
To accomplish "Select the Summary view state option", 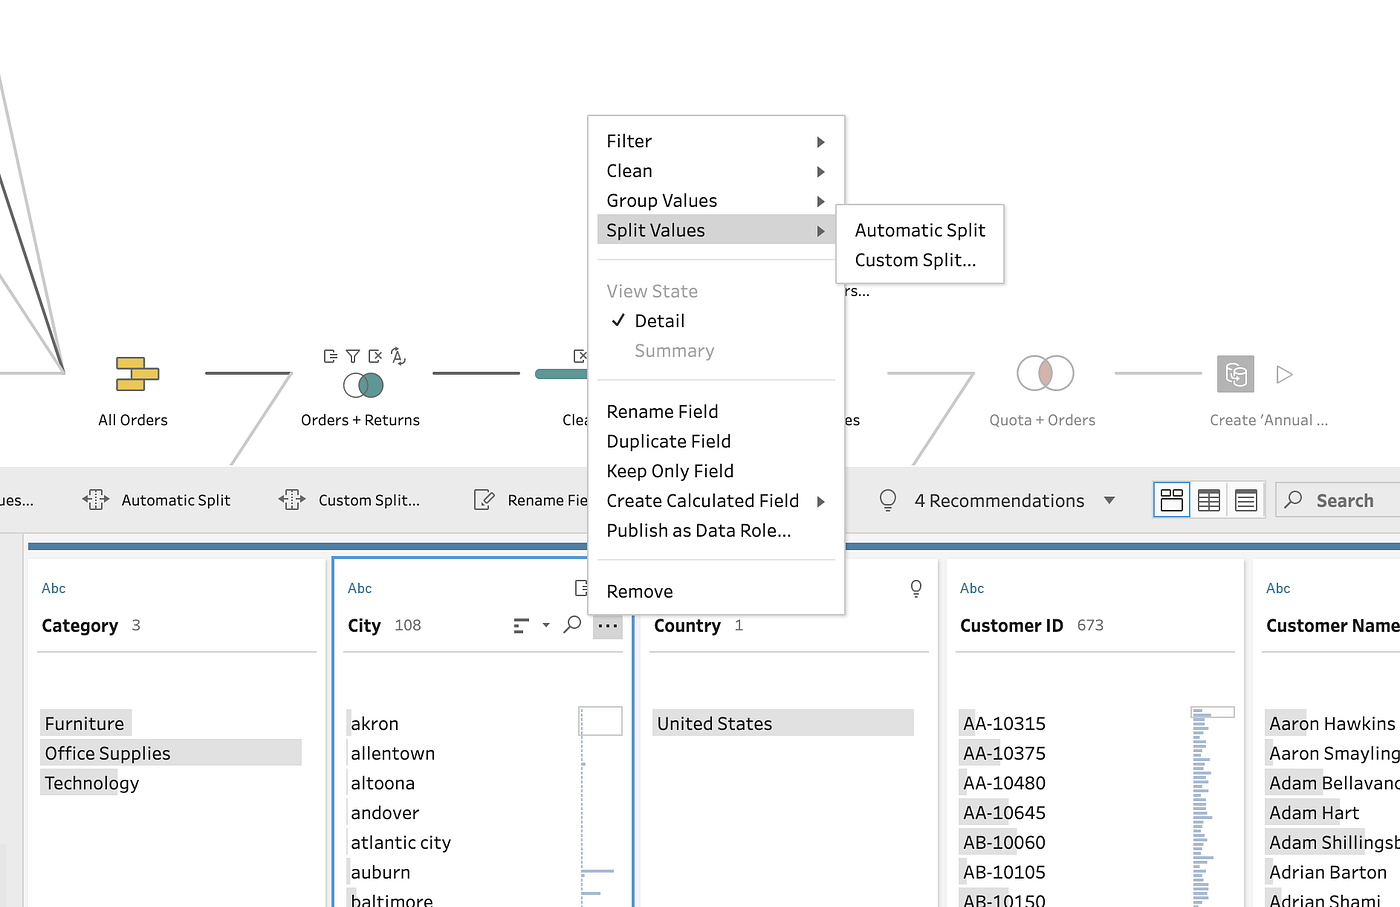I will point(674,350).
